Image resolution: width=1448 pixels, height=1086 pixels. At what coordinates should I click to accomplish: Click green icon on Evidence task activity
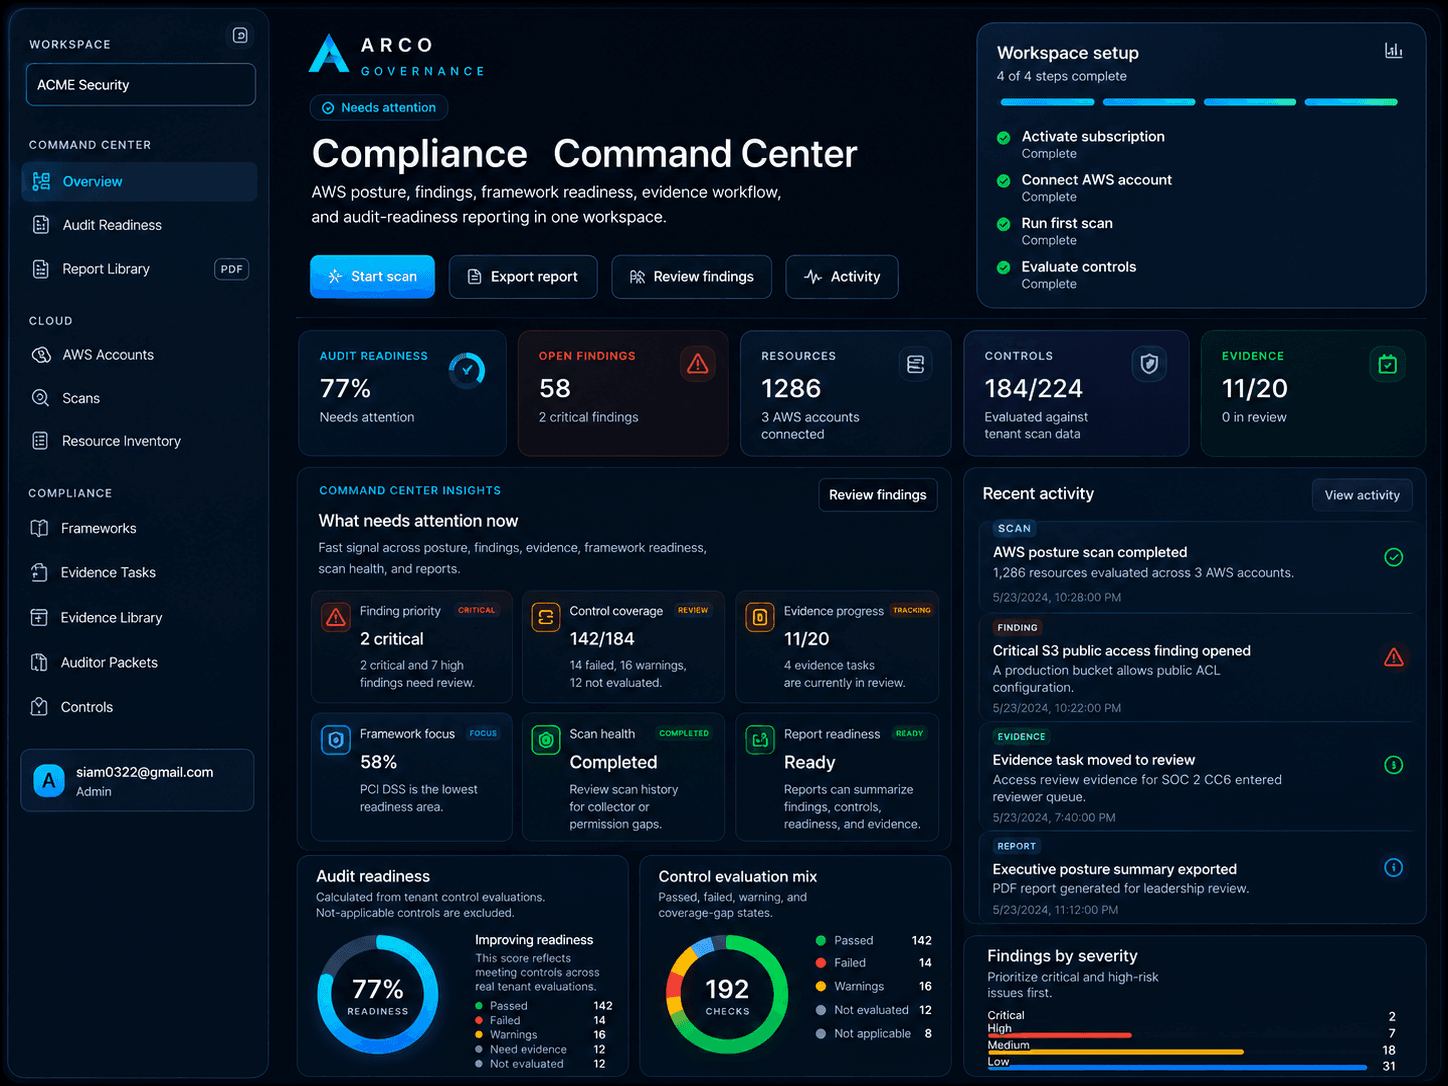click(1393, 765)
